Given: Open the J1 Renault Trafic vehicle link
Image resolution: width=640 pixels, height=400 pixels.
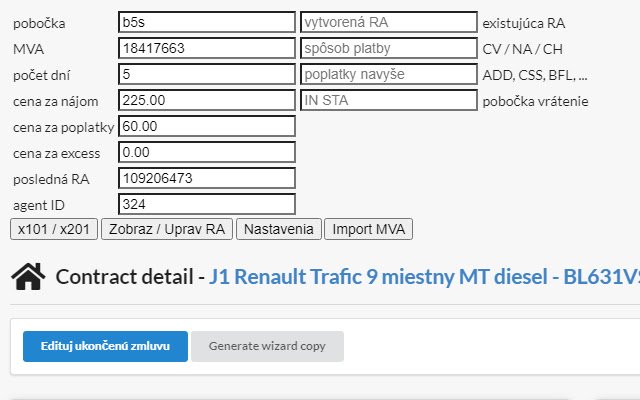Looking at the screenshot, I should 424,277.
